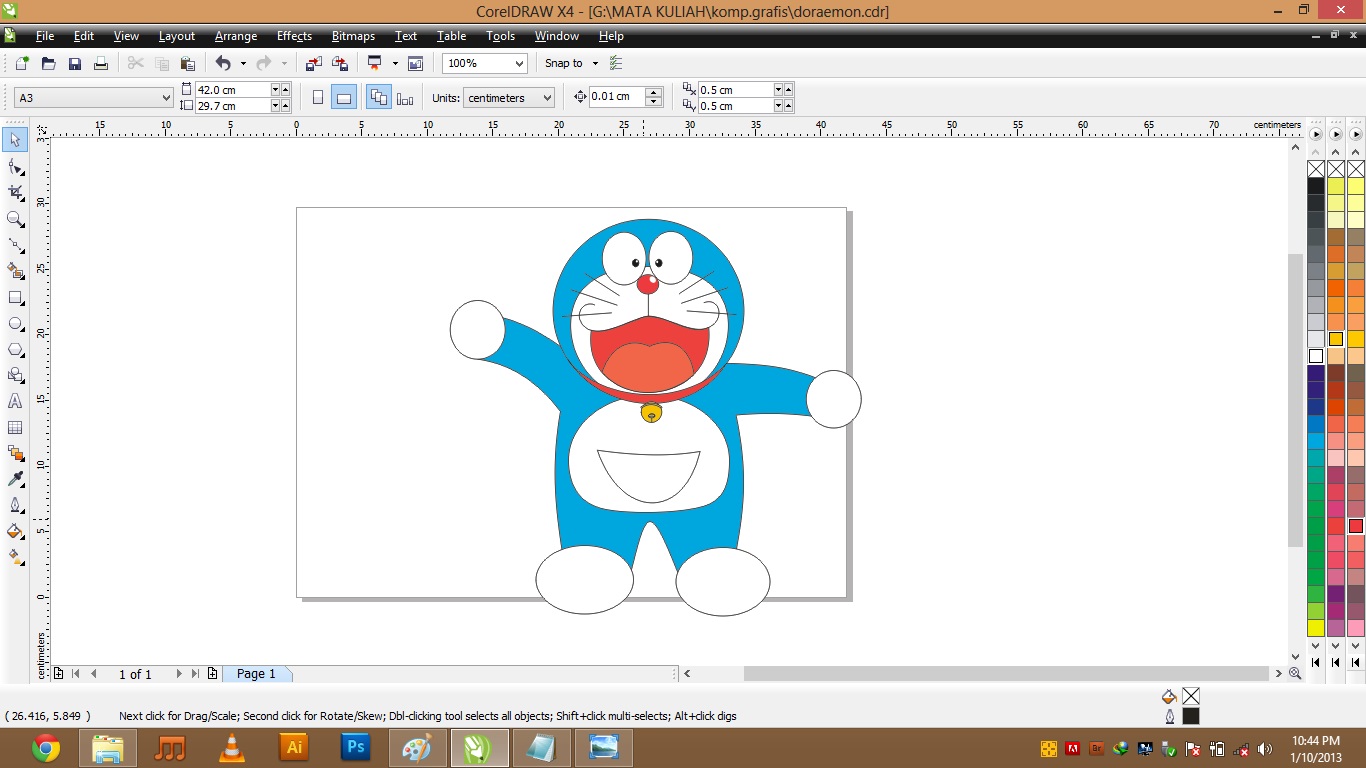This screenshot has height=768, width=1366.
Task: Click the Import icon on the toolbar
Action: tap(313, 63)
